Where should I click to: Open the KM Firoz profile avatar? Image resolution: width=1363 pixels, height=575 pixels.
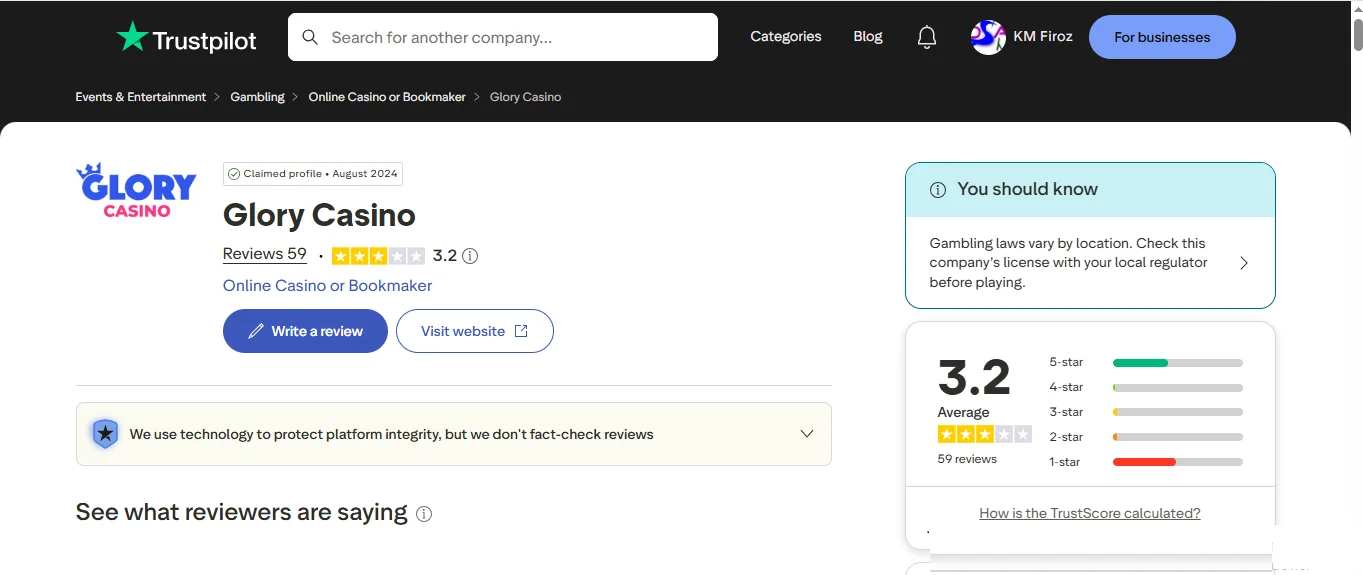tap(988, 37)
